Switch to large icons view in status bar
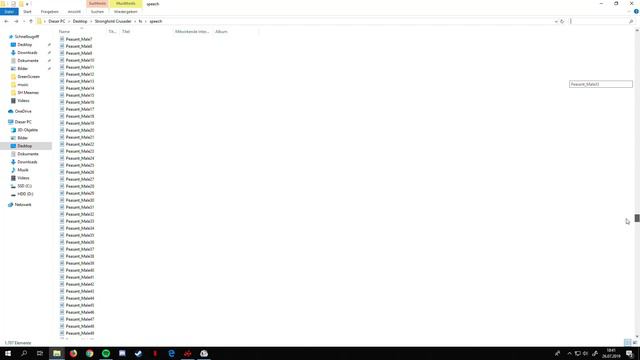Image resolution: width=640 pixels, height=360 pixels. (635, 342)
